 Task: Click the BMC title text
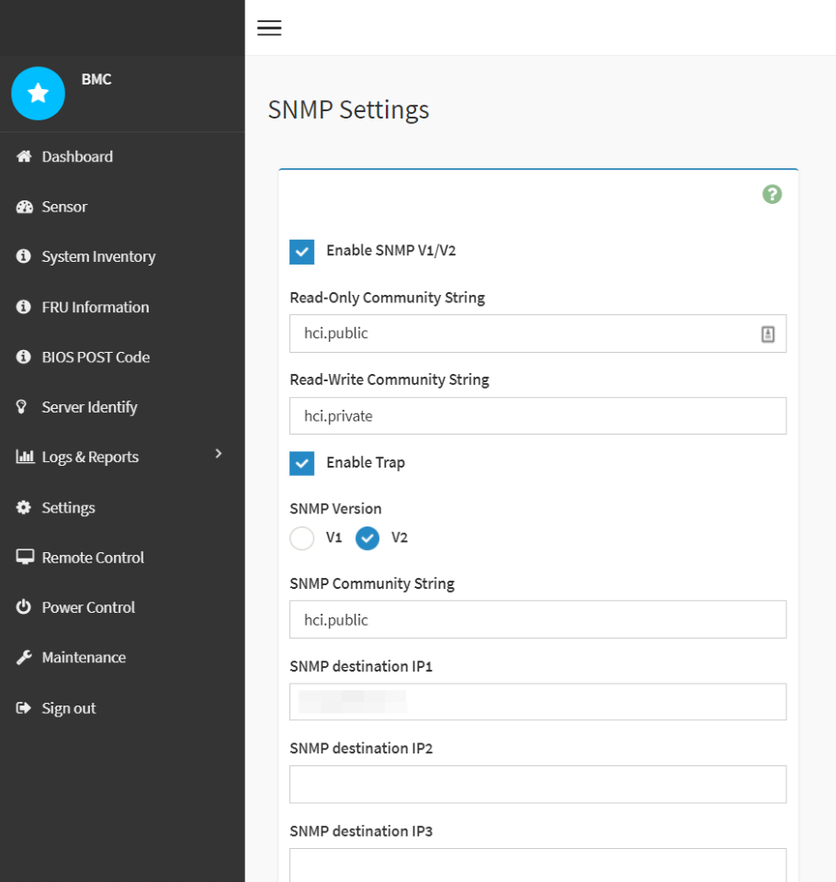(96, 79)
